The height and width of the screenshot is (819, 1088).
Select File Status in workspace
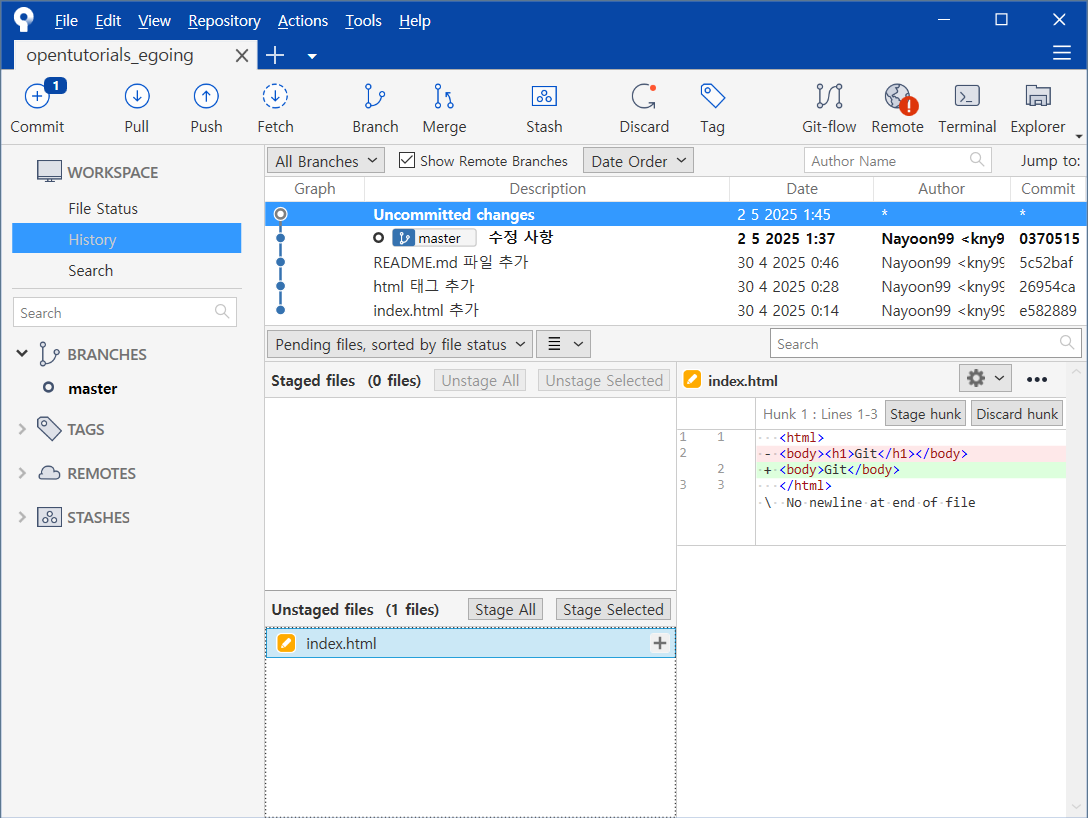coord(103,208)
